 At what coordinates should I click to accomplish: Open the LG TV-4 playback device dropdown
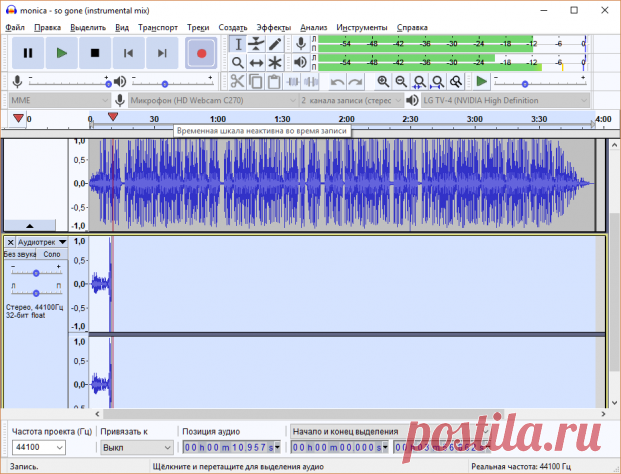tap(505, 101)
